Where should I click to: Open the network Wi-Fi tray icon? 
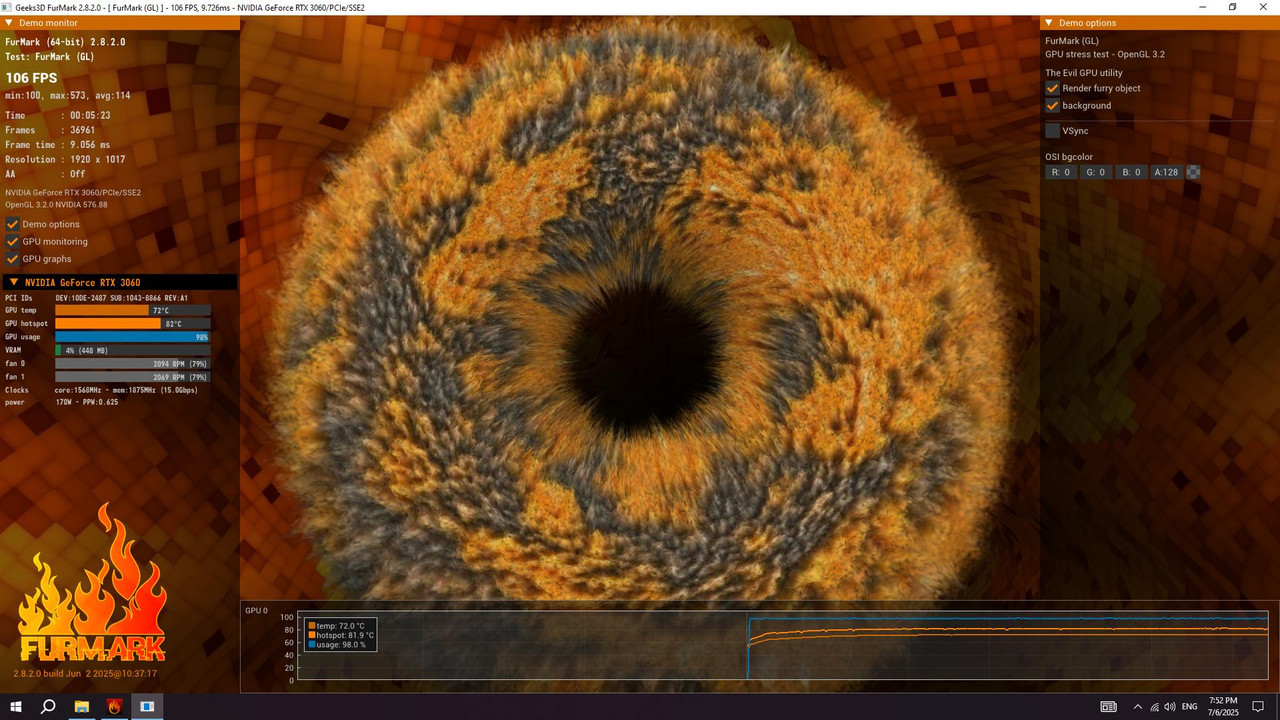point(1153,706)
